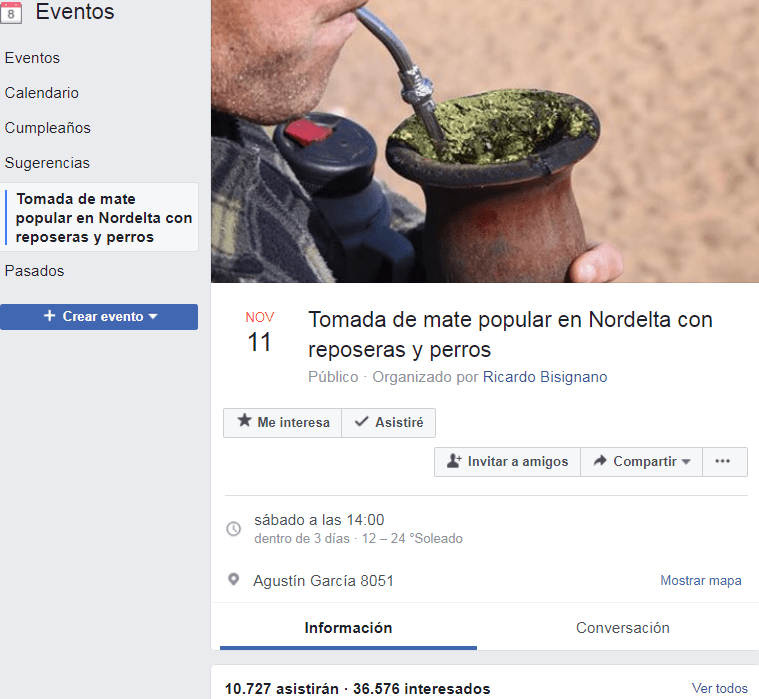The image size is (759, 699).
Task: Click the mate cover photo
Action: [485, 141]
